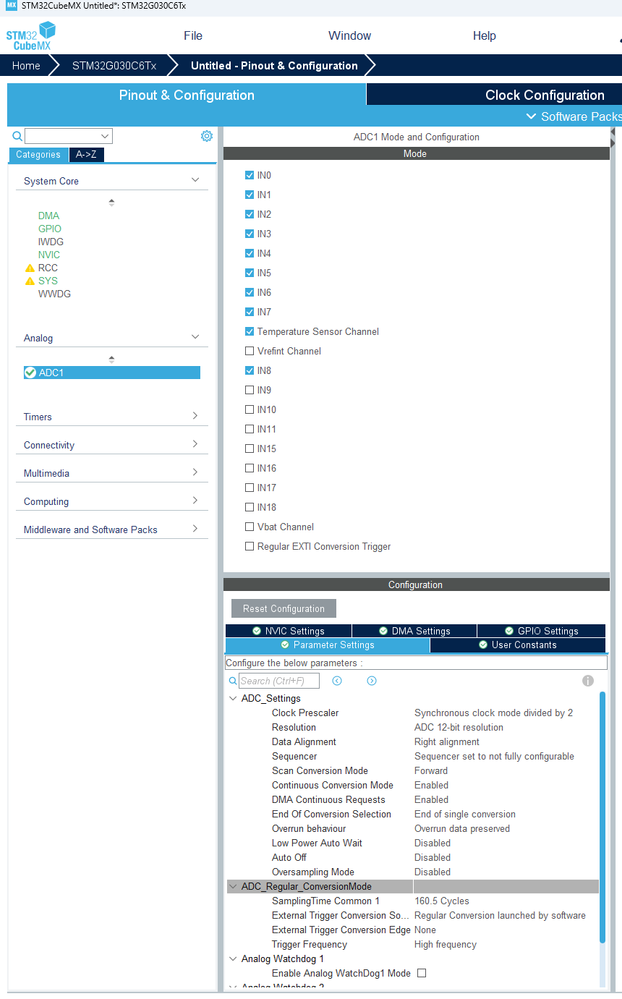622x999 pixels.
Task: Open the Software Packs dropdown
Action: click(574, 117)
